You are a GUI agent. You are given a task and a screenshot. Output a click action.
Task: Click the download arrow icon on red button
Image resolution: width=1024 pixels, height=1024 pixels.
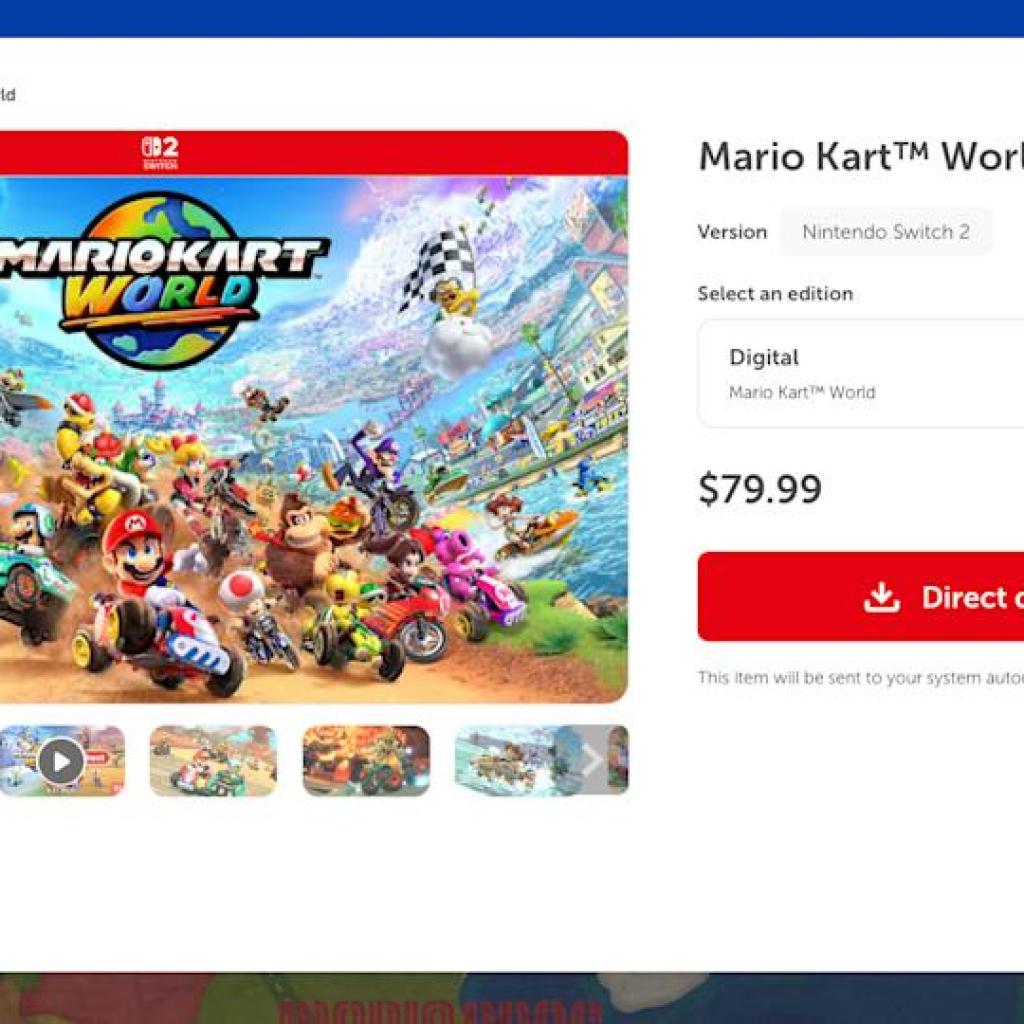click(x=882, y=597)
